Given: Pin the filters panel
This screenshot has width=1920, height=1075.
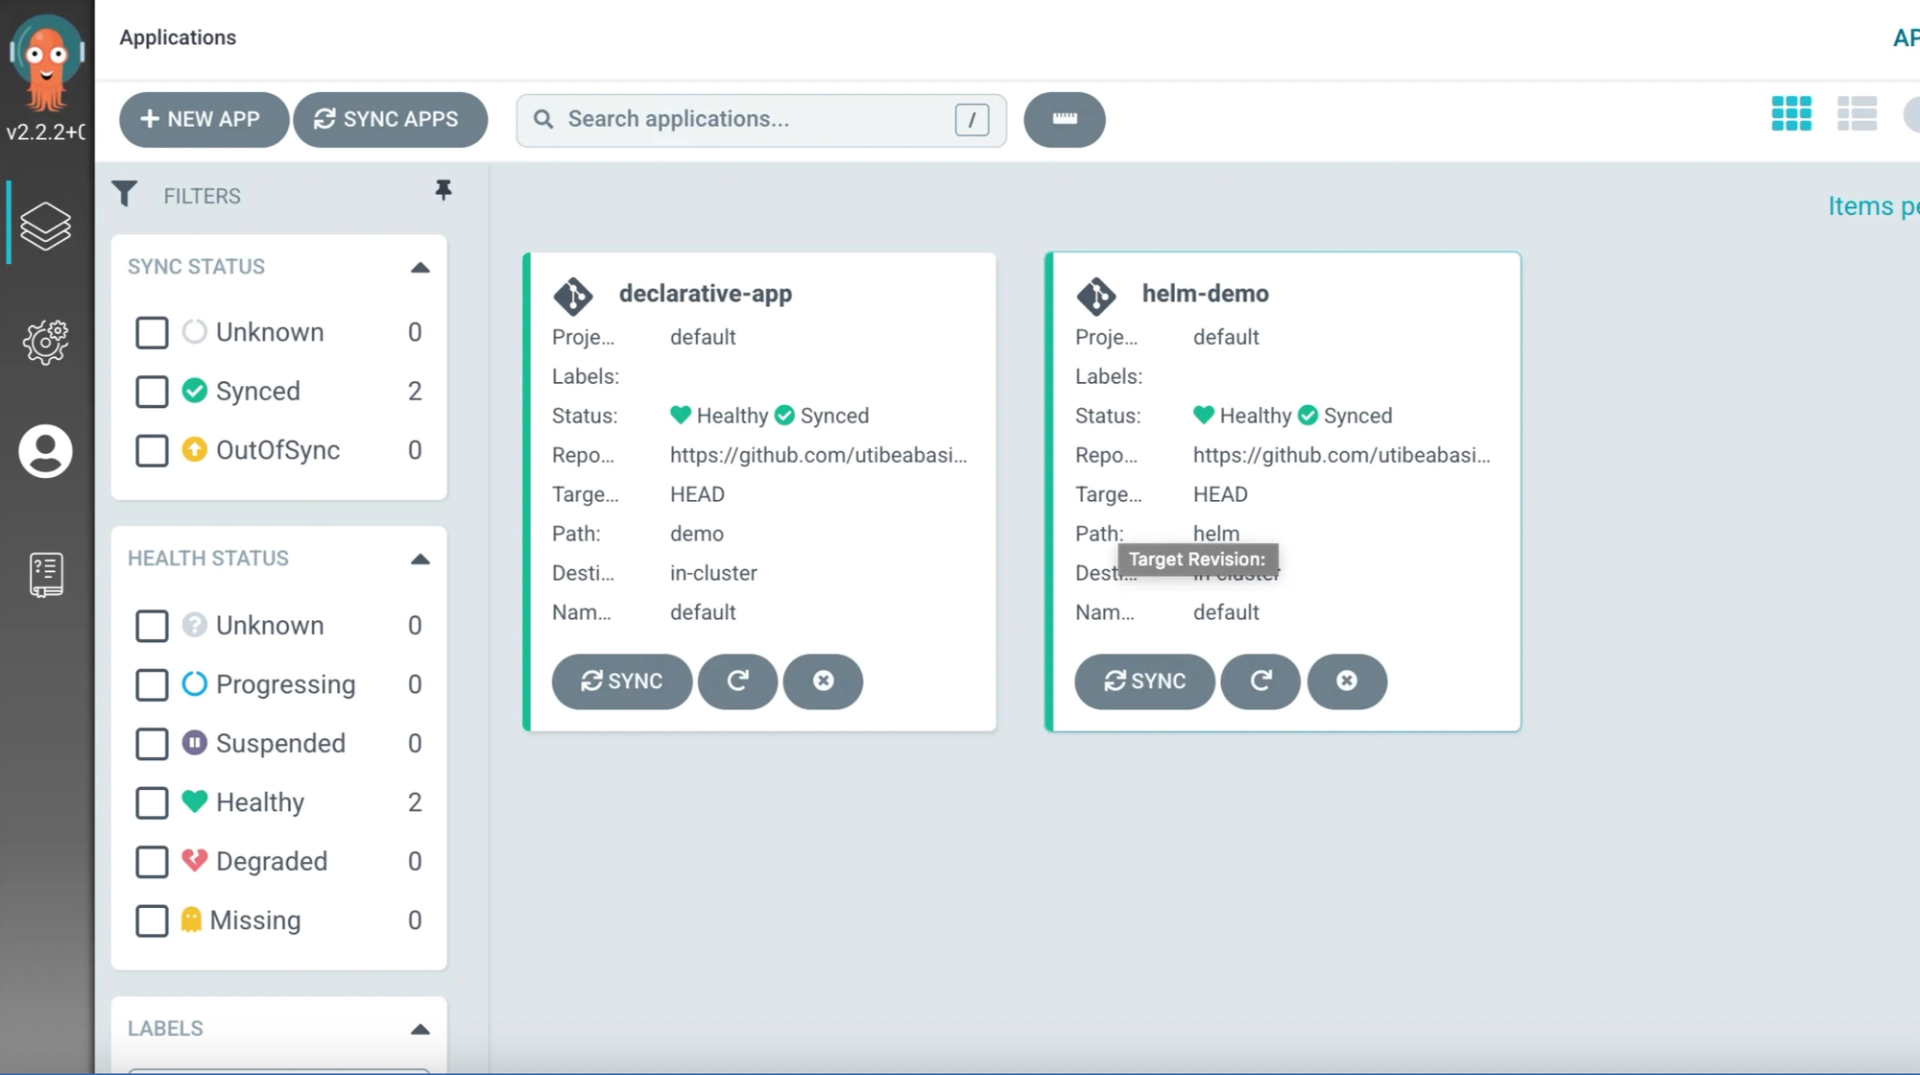Looking at the screenshot, I should coord(443,190).
